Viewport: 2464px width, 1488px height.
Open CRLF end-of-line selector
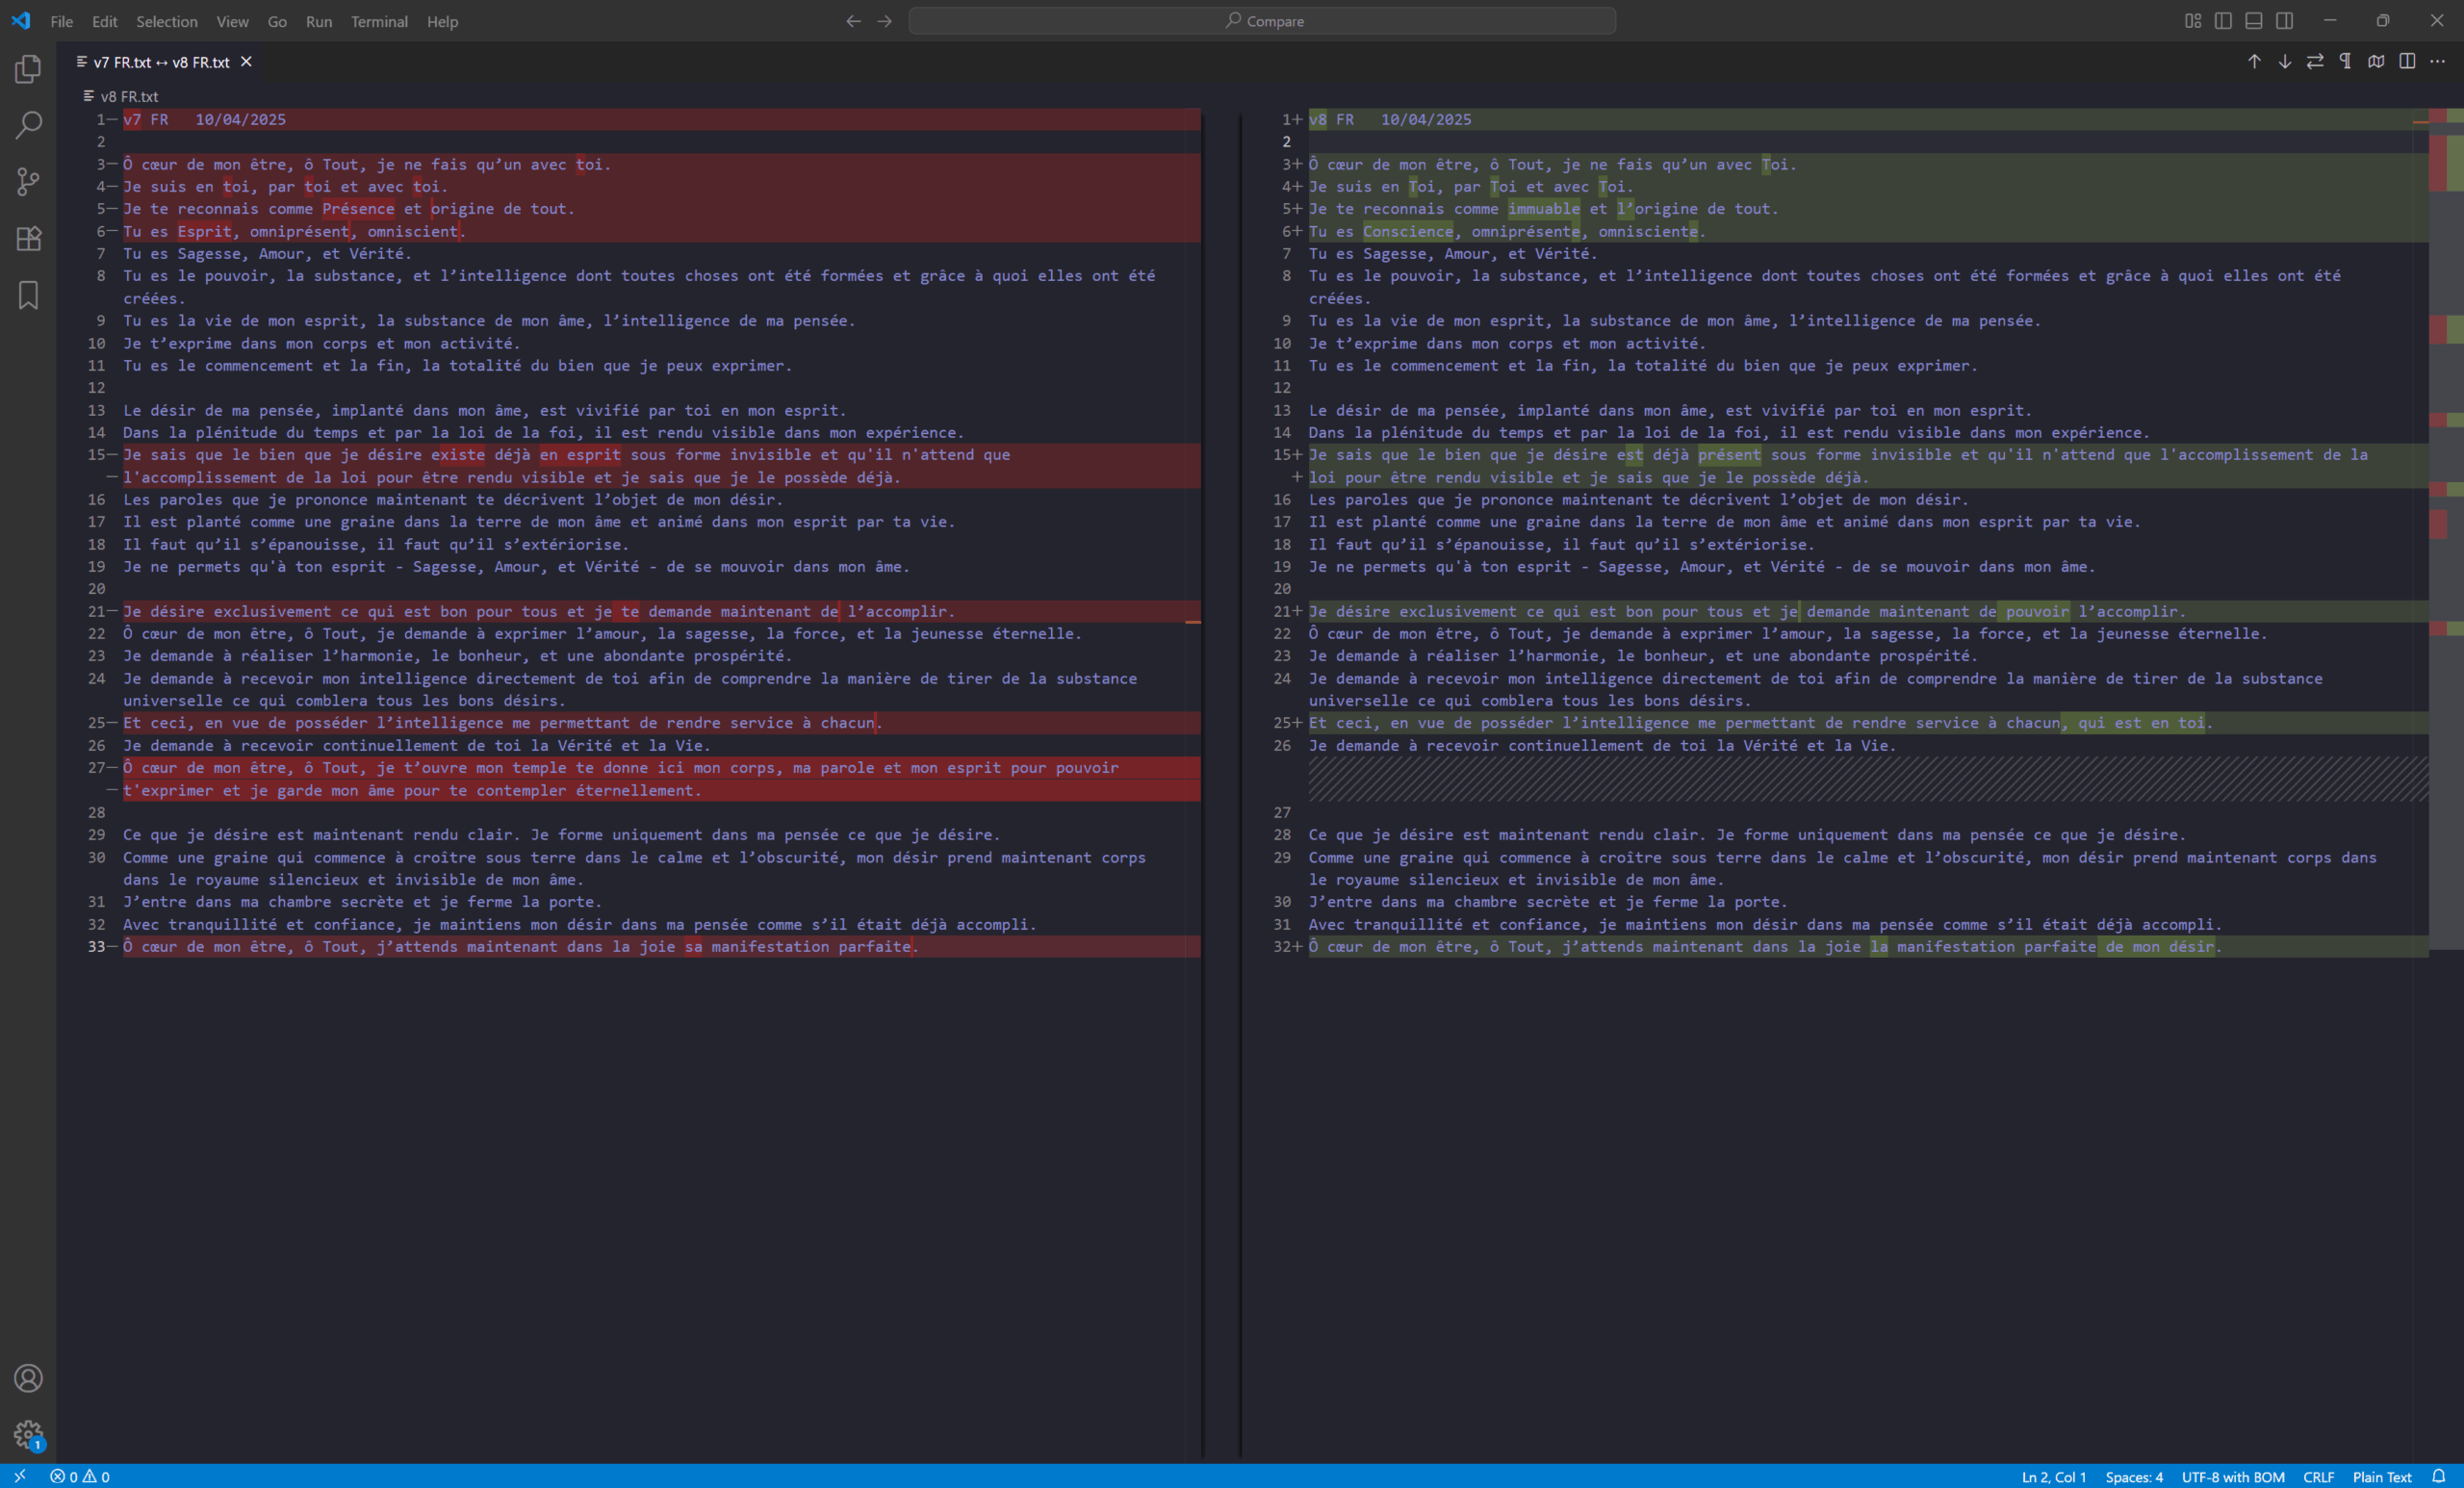pos(2318,1477)
